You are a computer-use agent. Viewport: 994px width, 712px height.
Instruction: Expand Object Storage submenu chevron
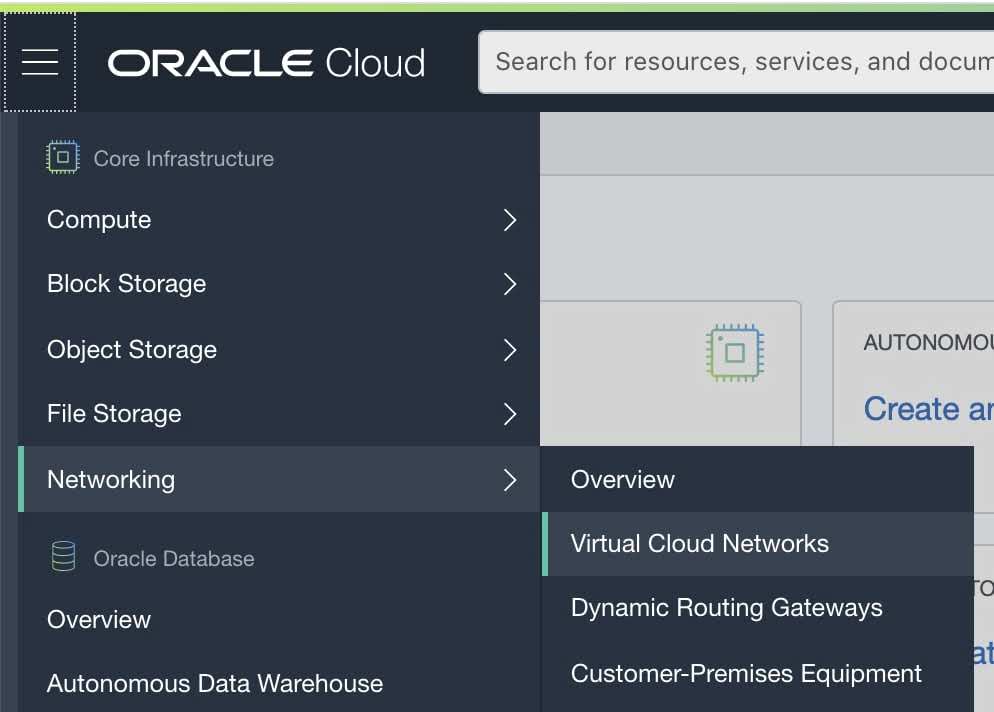510,350
